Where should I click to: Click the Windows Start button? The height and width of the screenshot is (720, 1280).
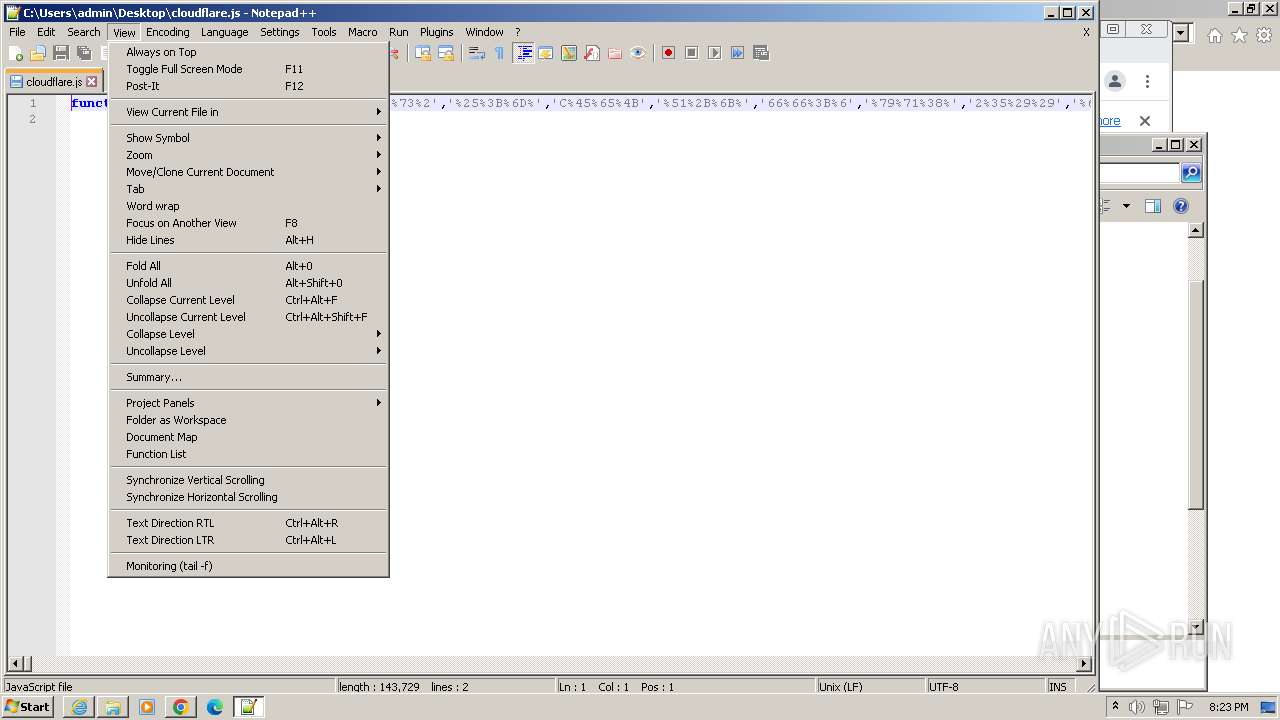(28, 707)
